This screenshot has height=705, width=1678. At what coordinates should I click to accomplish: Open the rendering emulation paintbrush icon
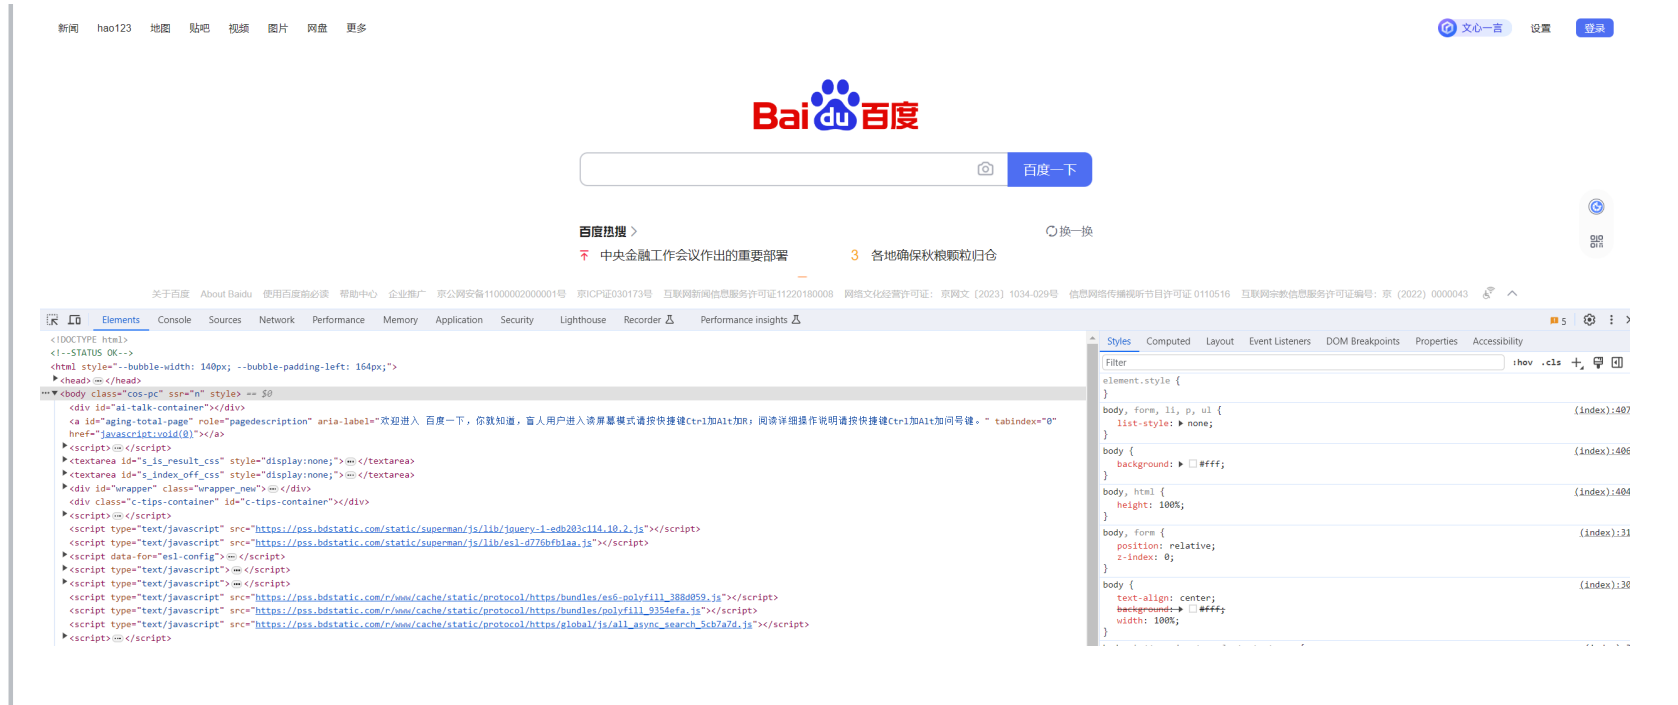[1598, 363]
